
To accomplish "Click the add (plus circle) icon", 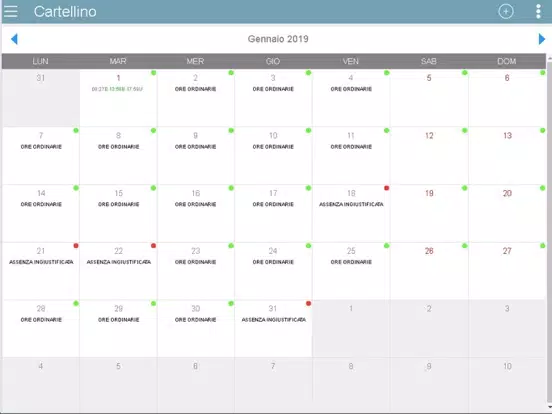I will point(506,12).
